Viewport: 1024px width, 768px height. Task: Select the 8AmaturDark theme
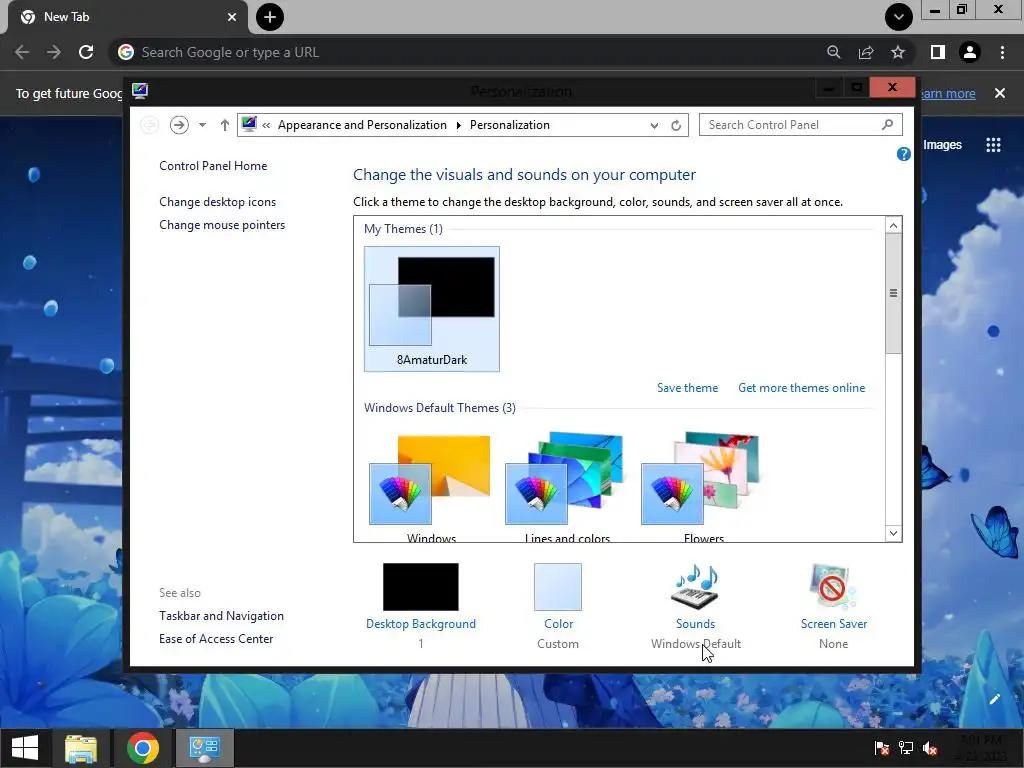[x=432, y=309]
